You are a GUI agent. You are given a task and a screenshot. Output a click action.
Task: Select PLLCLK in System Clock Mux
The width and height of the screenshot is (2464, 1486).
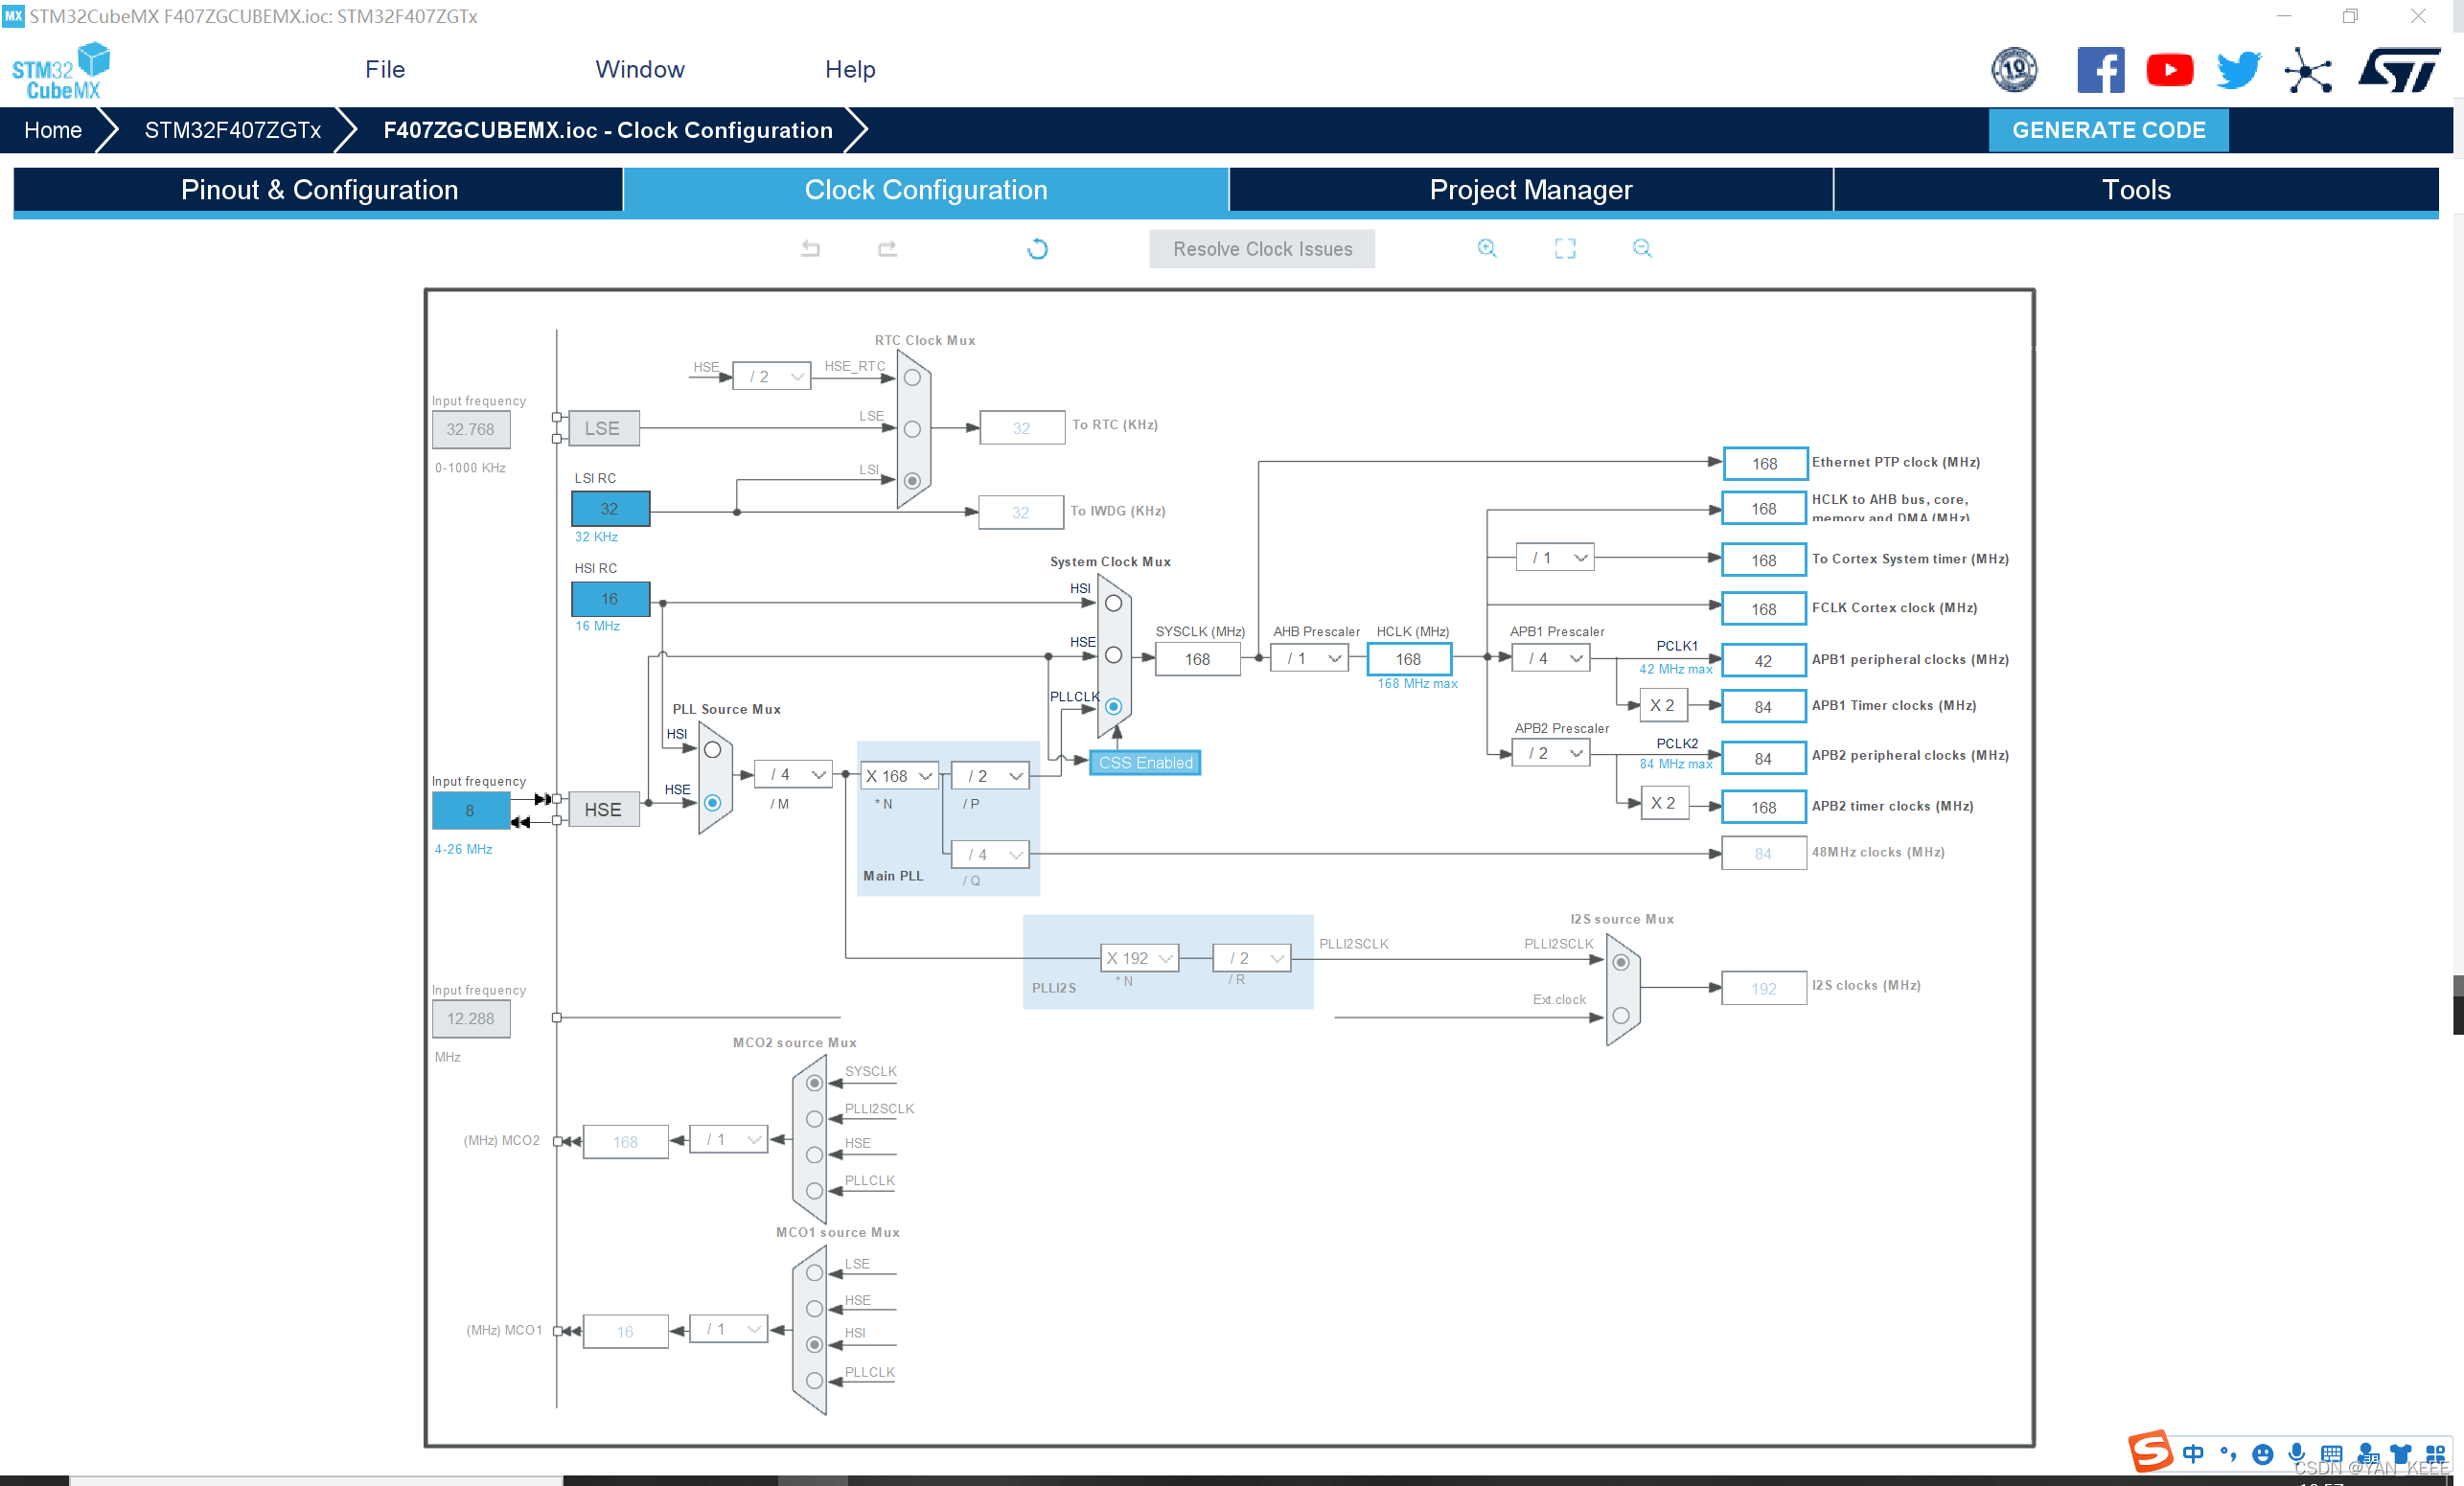pyautogui.click(x=1113, y=706)
